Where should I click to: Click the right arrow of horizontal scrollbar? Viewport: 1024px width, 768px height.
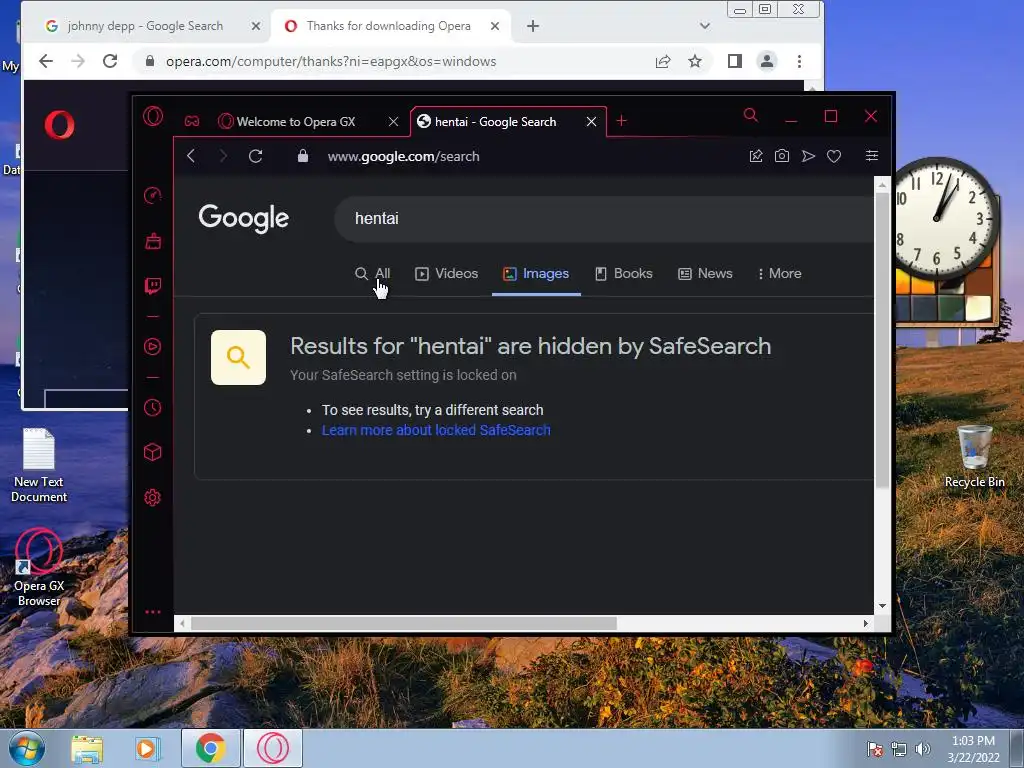coord(866,624)
